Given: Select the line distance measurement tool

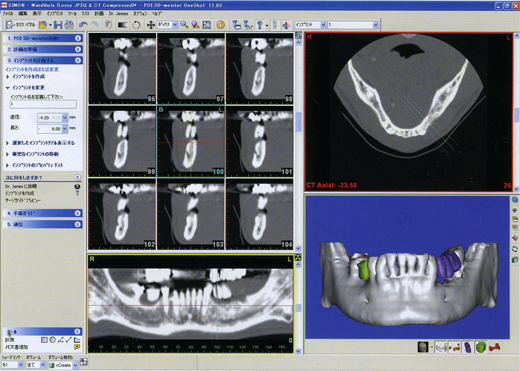Looking at the screenshot, I should (69, 340).
